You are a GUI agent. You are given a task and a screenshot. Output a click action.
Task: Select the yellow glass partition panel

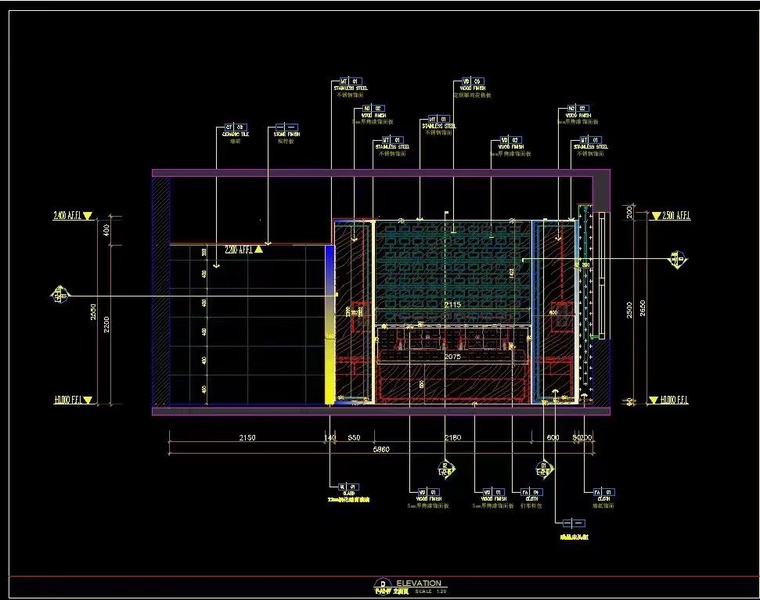point(330,325)
